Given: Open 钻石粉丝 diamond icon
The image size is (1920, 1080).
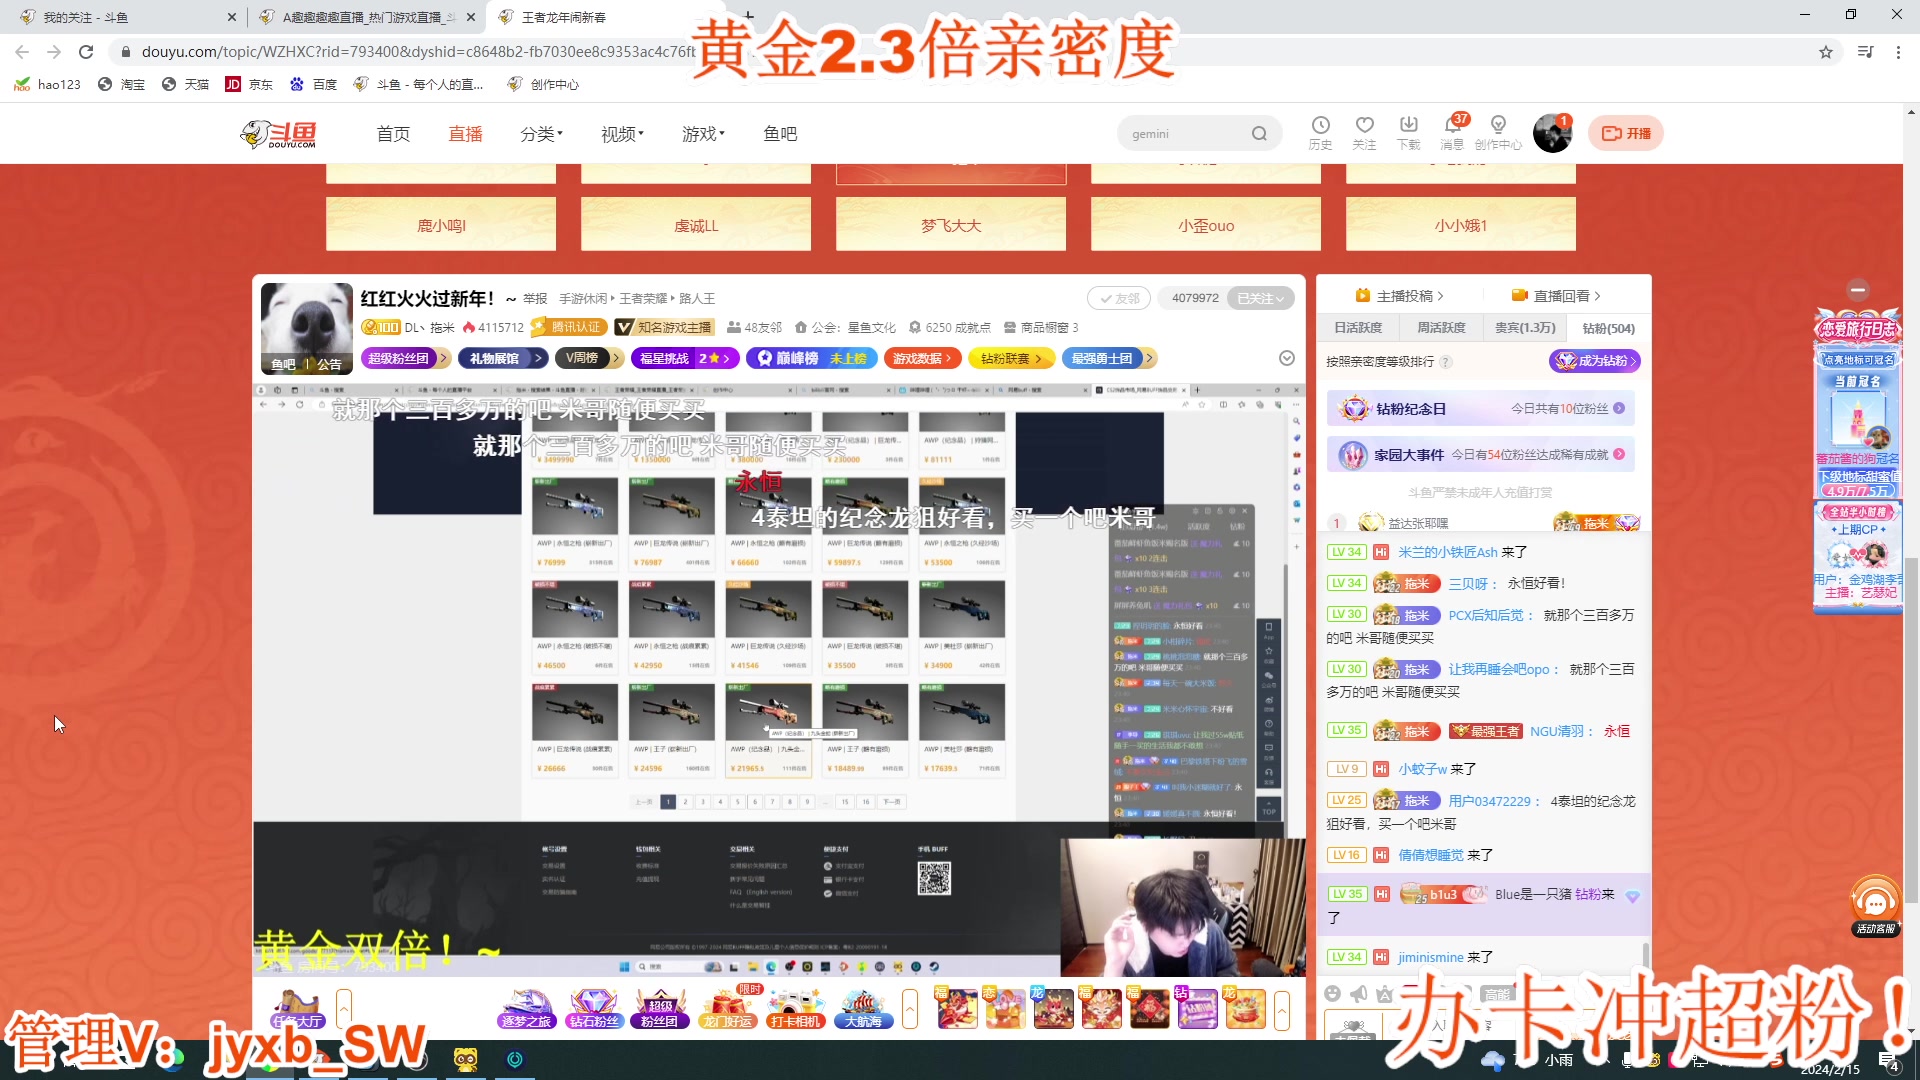Looking at the screenshot, I should [x=594, y=1008].
